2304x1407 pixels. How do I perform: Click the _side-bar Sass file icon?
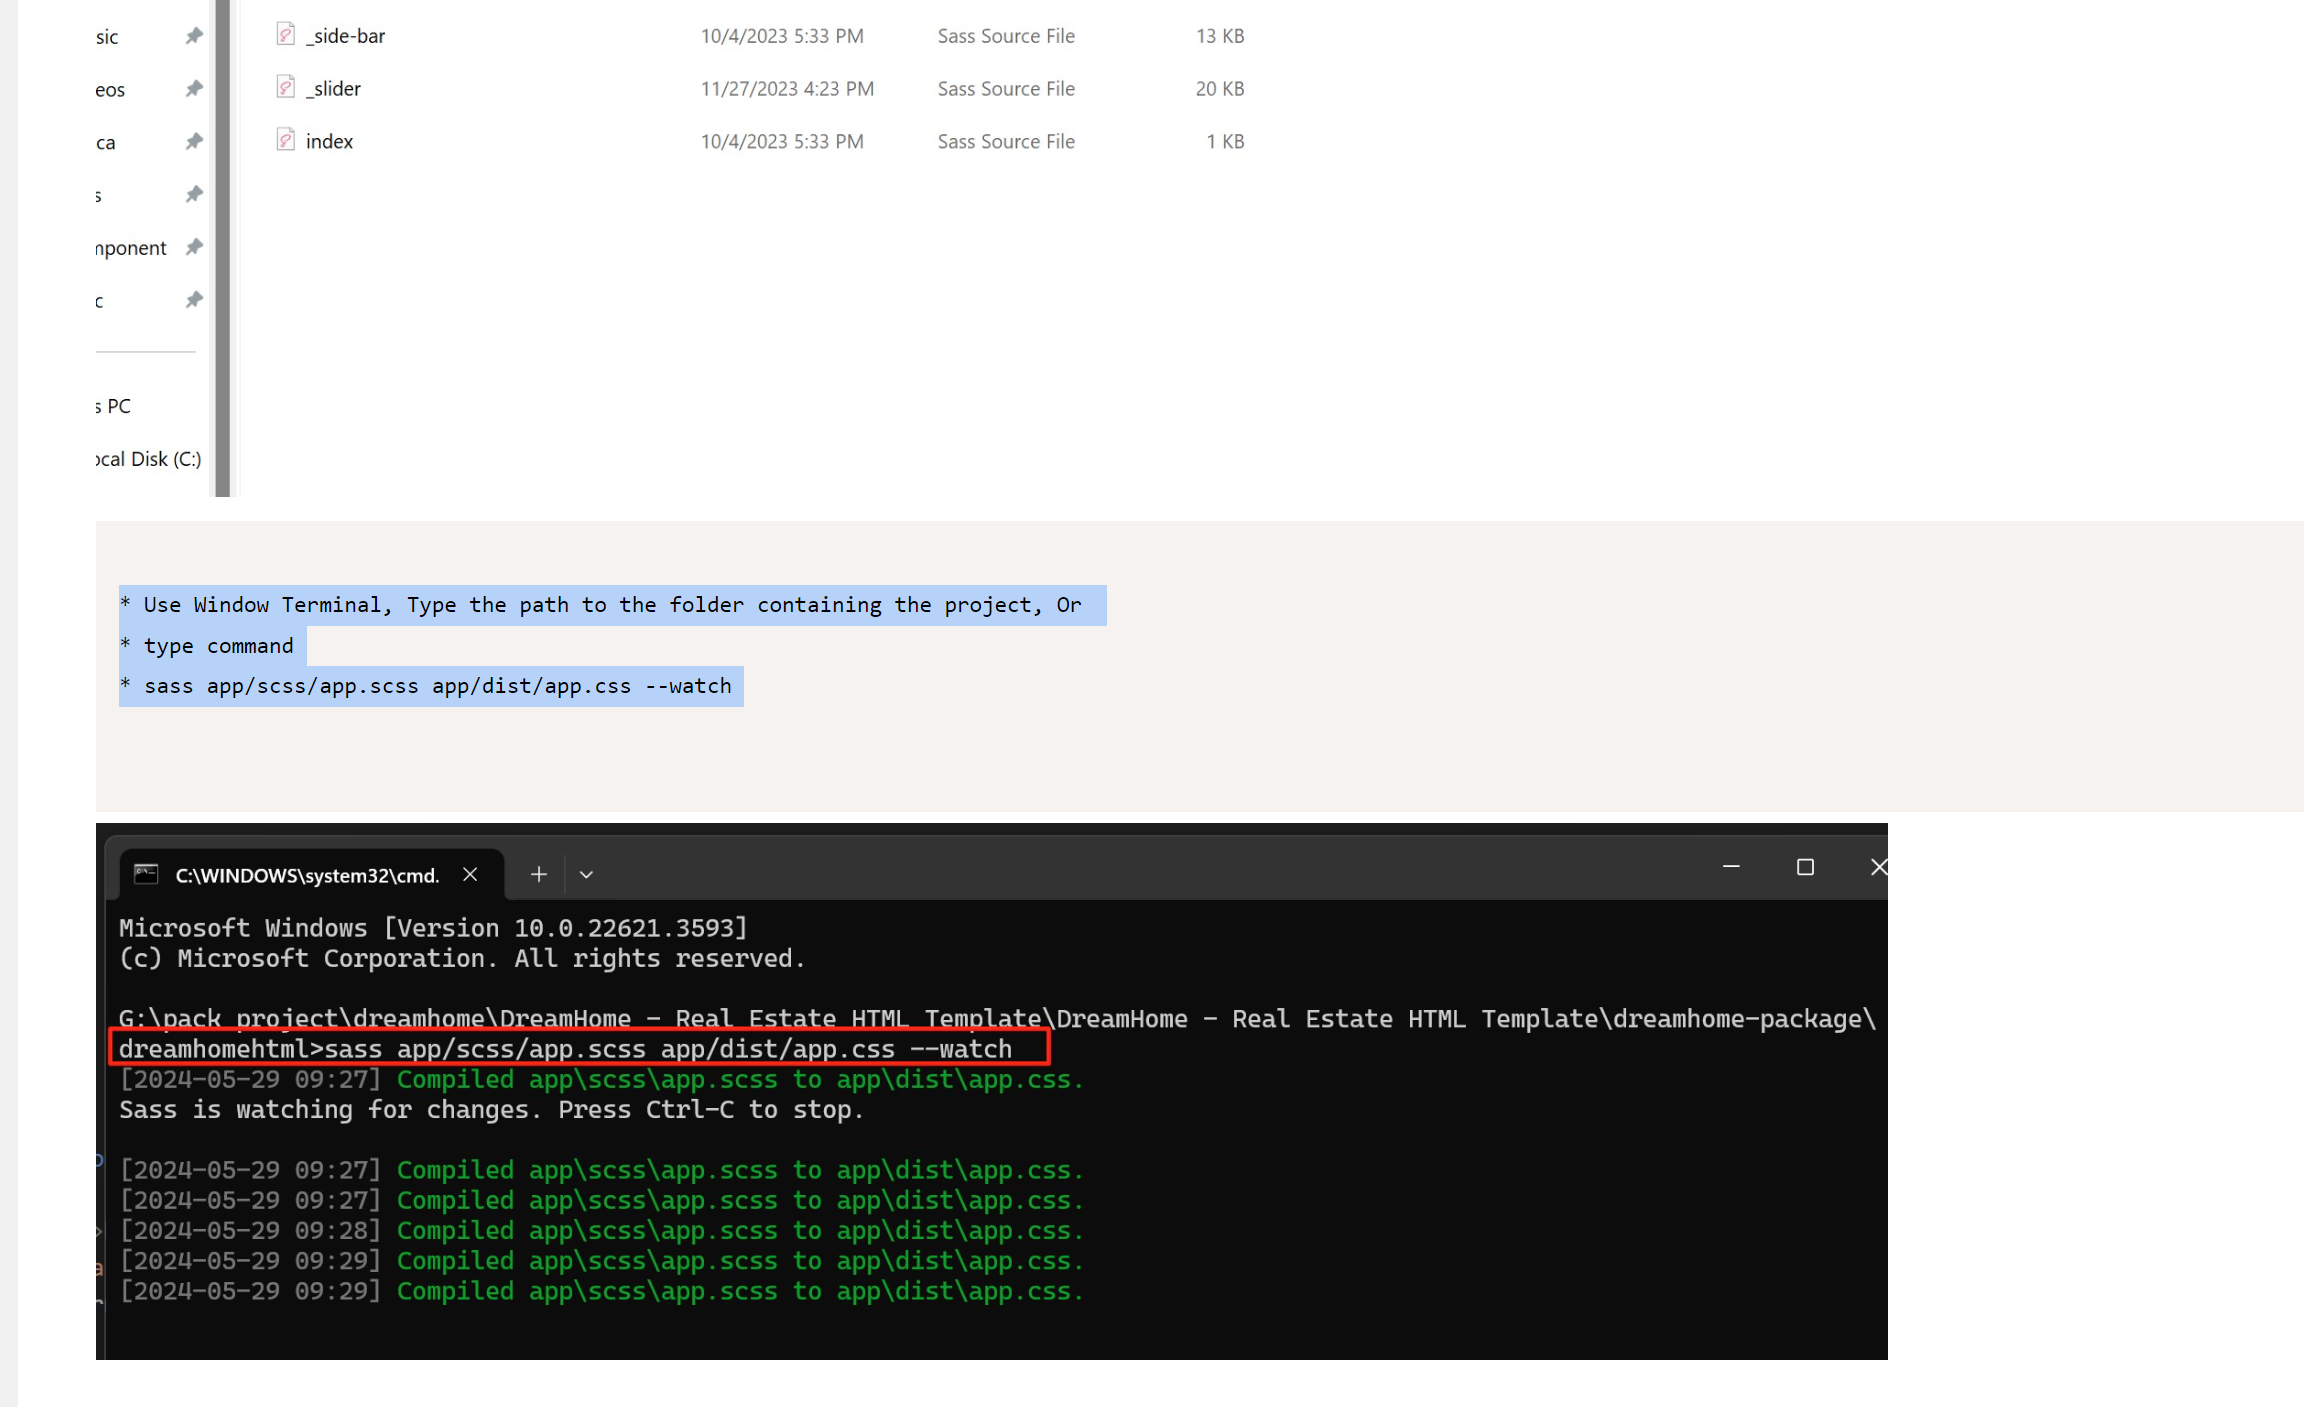pos(285,35)
